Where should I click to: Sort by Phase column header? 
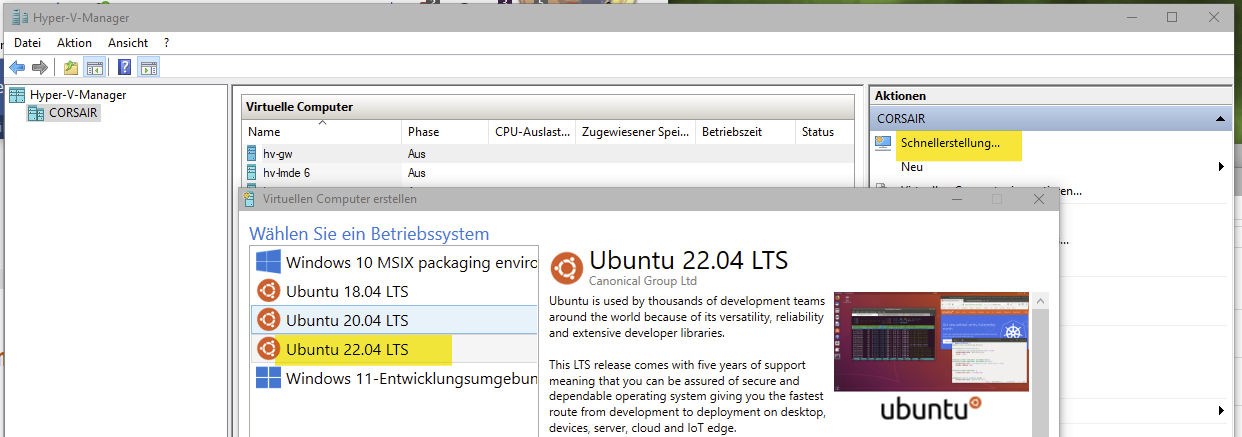445,132
